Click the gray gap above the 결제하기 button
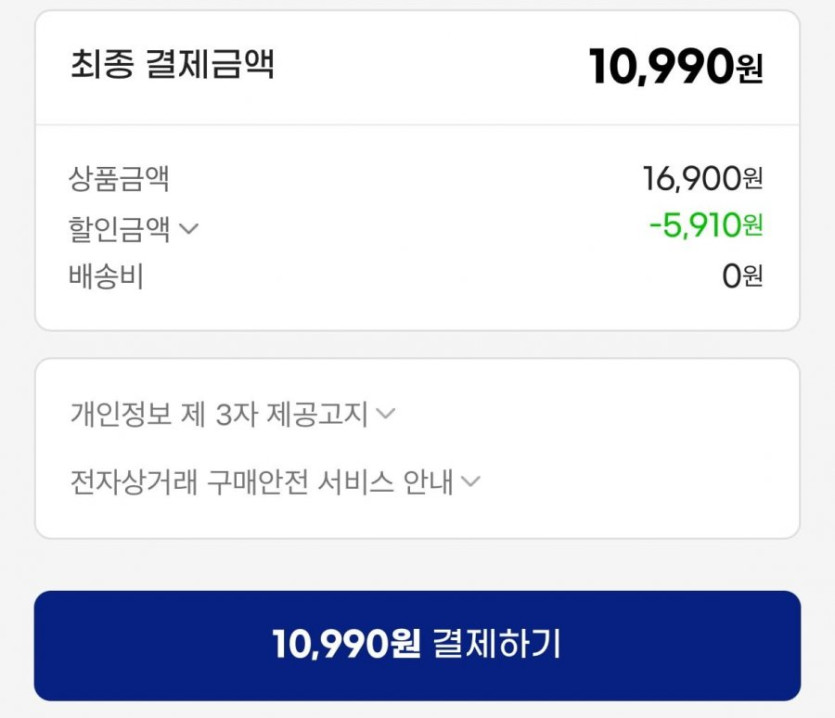Screen dimensions: 835x718 point(417,565)
